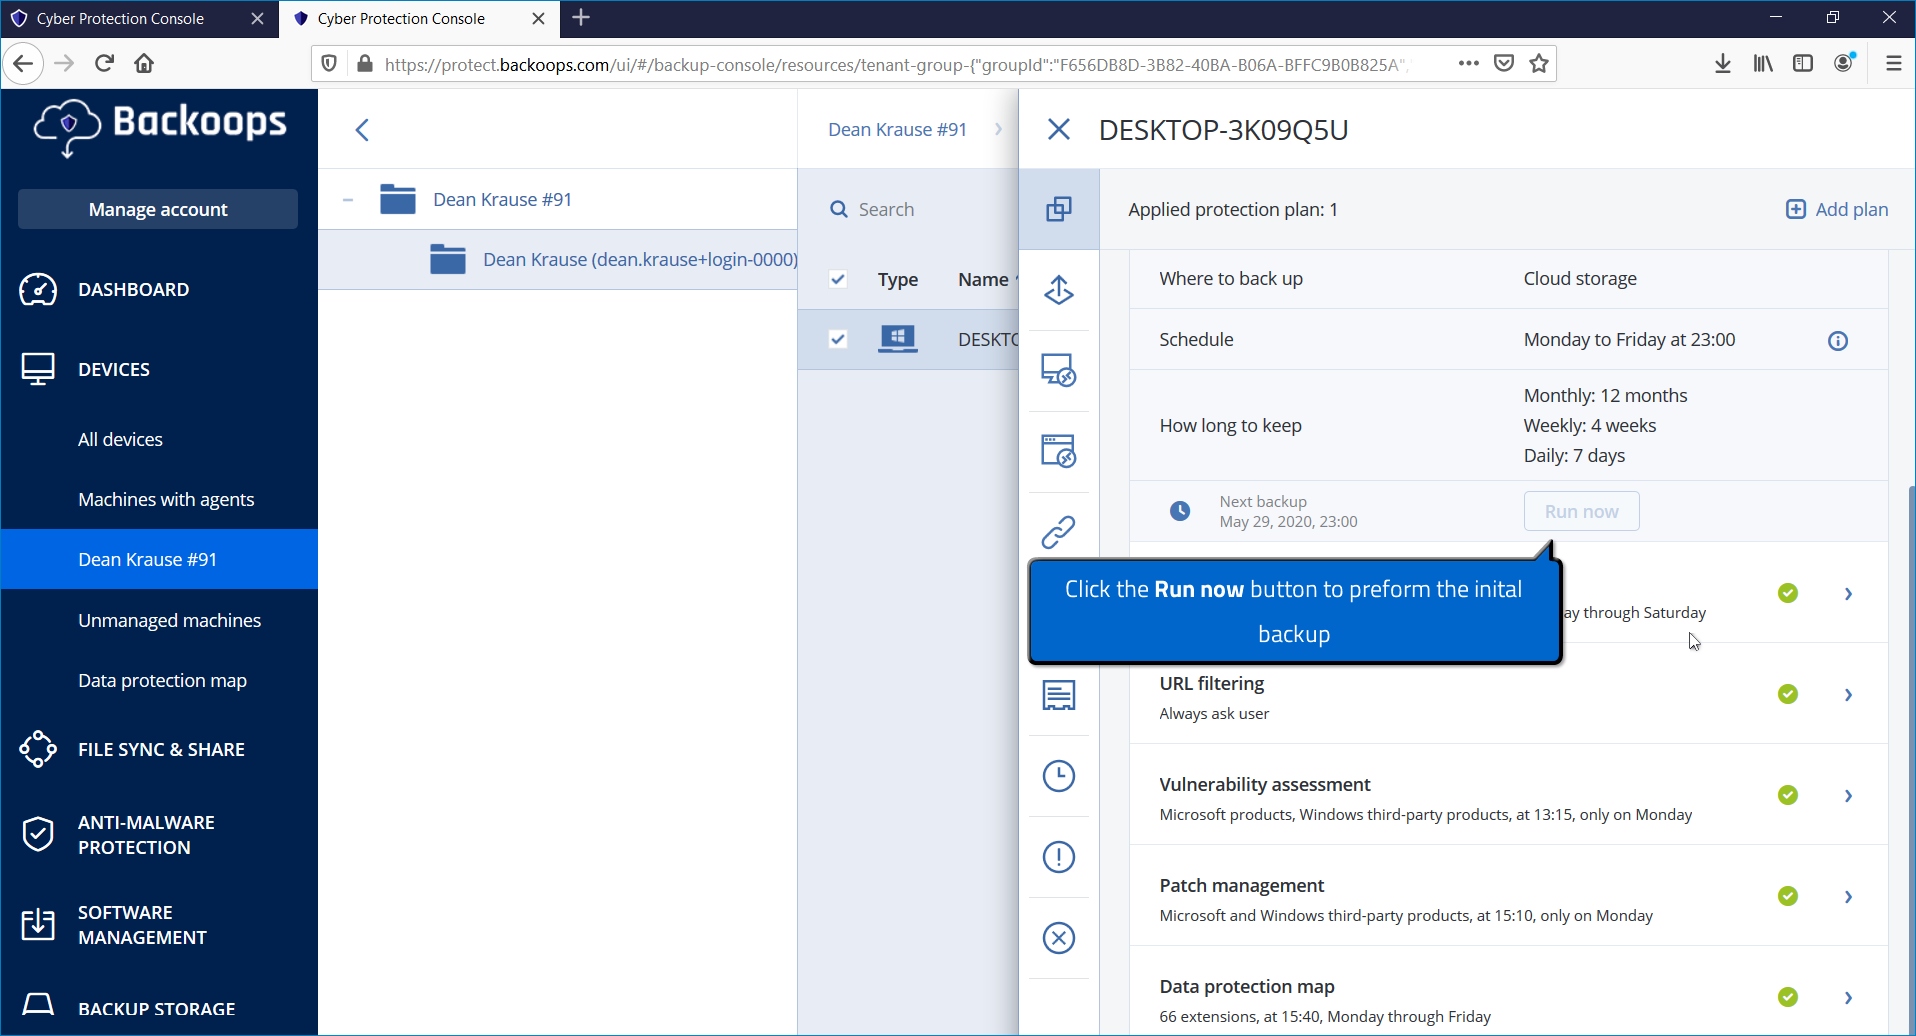Click the Devices monitor icon
This screenshot has width=1916, height=1036.
pyautogui.click(x=38, y=369)
